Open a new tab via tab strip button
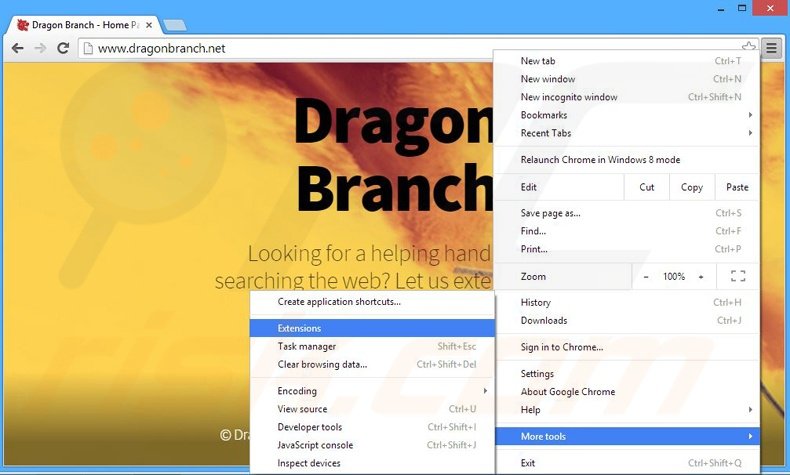The width and height of the screenshot is (790, 475). [175, 25]
